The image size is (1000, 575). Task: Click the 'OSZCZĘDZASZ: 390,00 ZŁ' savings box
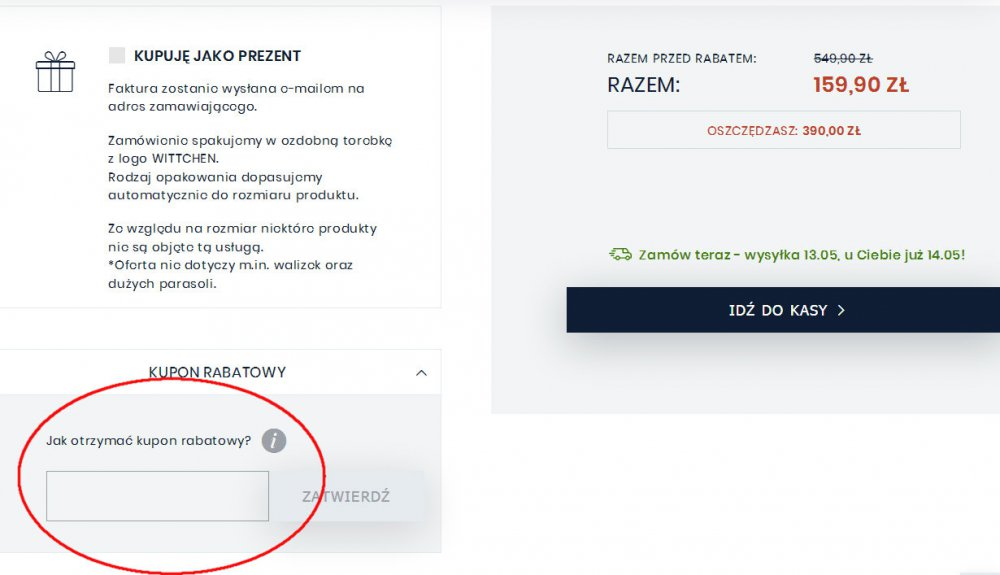click(783, 130)
